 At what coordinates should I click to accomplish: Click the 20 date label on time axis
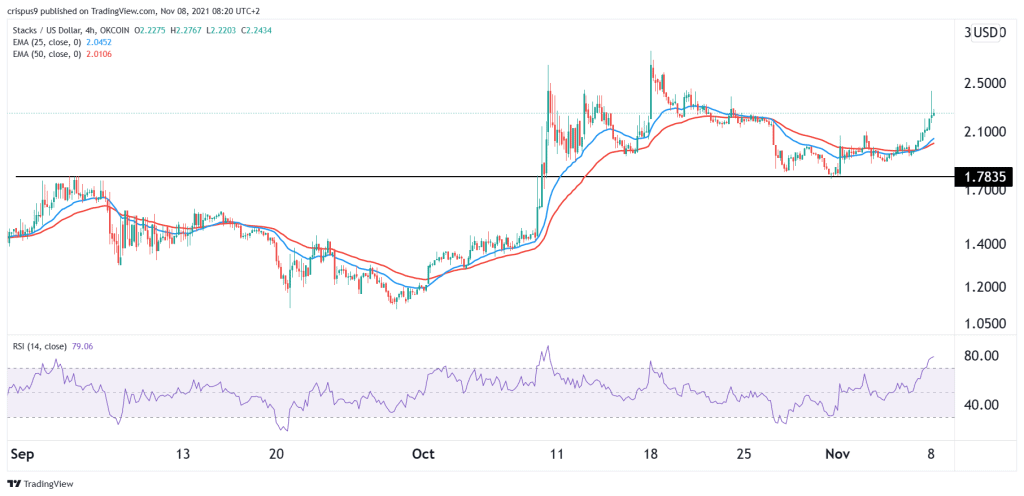(276, 454)
